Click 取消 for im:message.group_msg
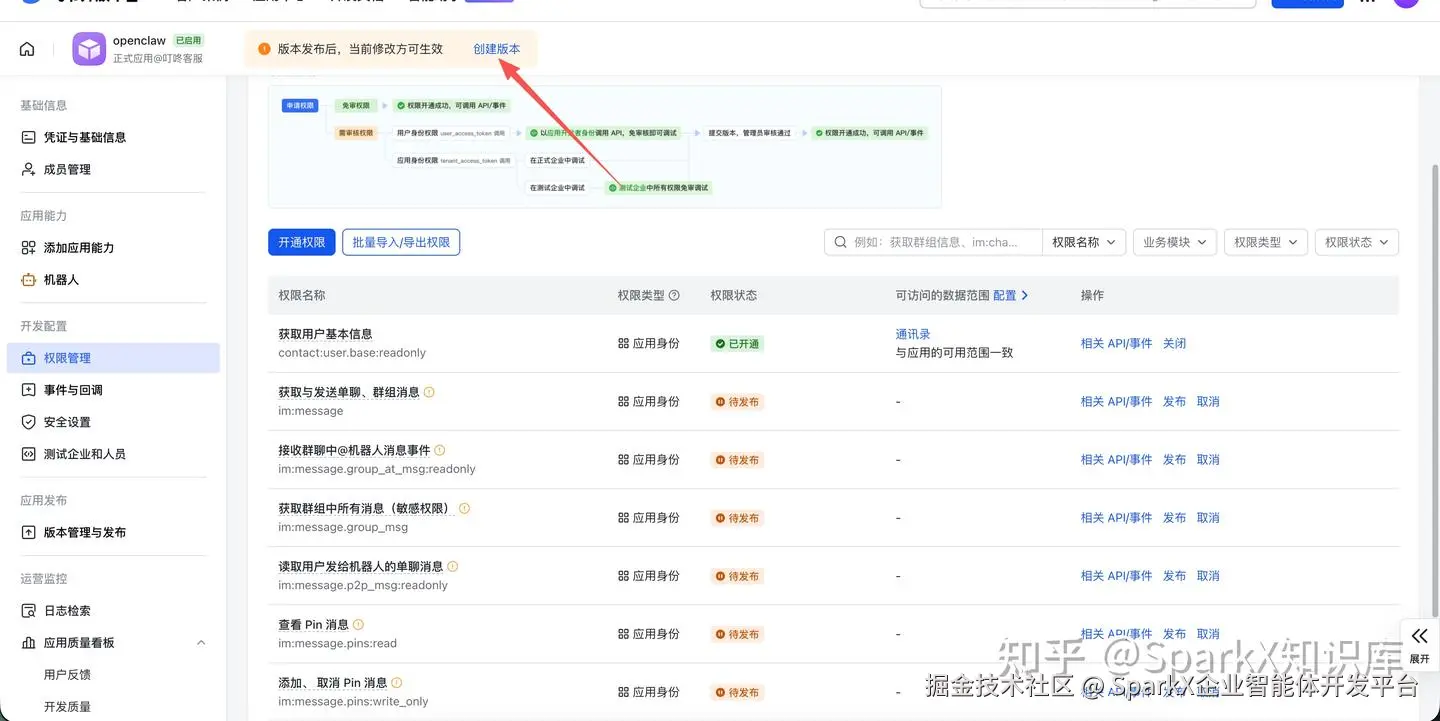This screenshot has width=1440, height=721. pyautogui.click(x=1208, y=518)
